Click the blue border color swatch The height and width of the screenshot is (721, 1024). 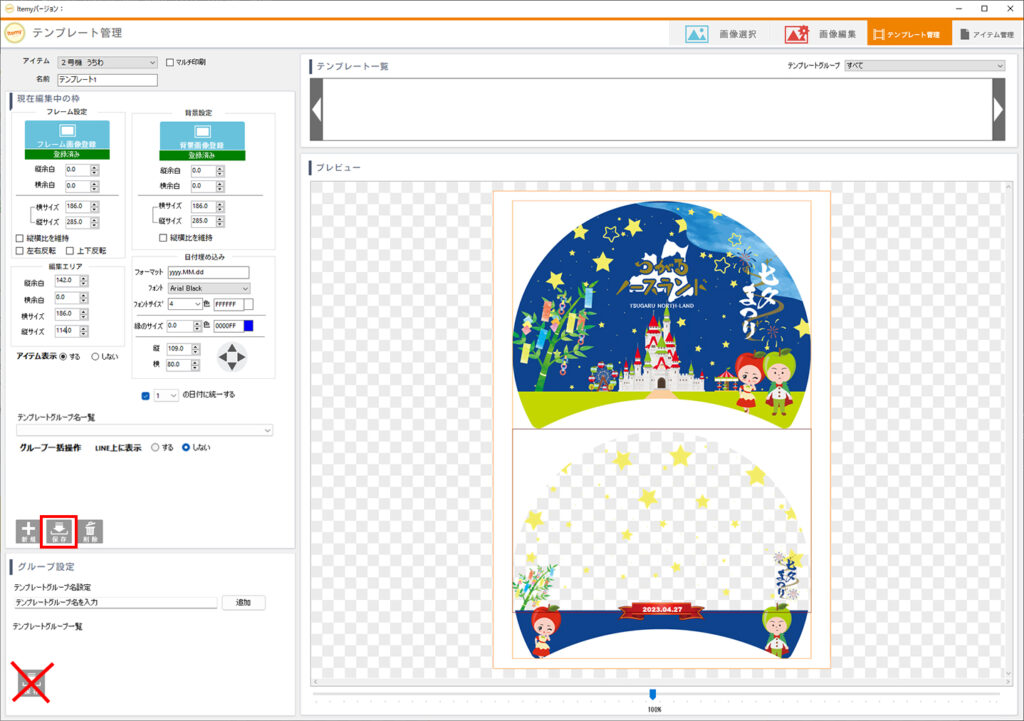(248, 326)
